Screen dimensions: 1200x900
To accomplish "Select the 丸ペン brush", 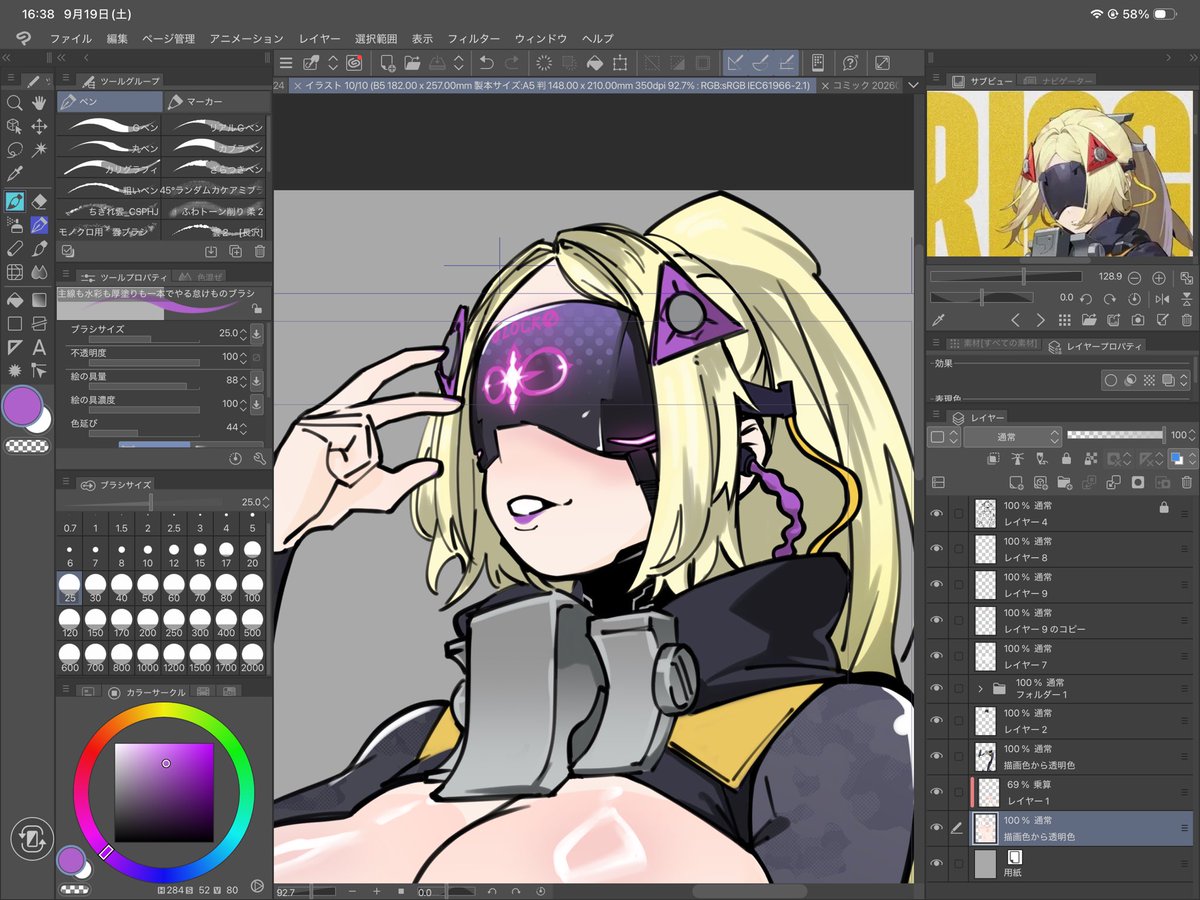I will pos(109,148).
